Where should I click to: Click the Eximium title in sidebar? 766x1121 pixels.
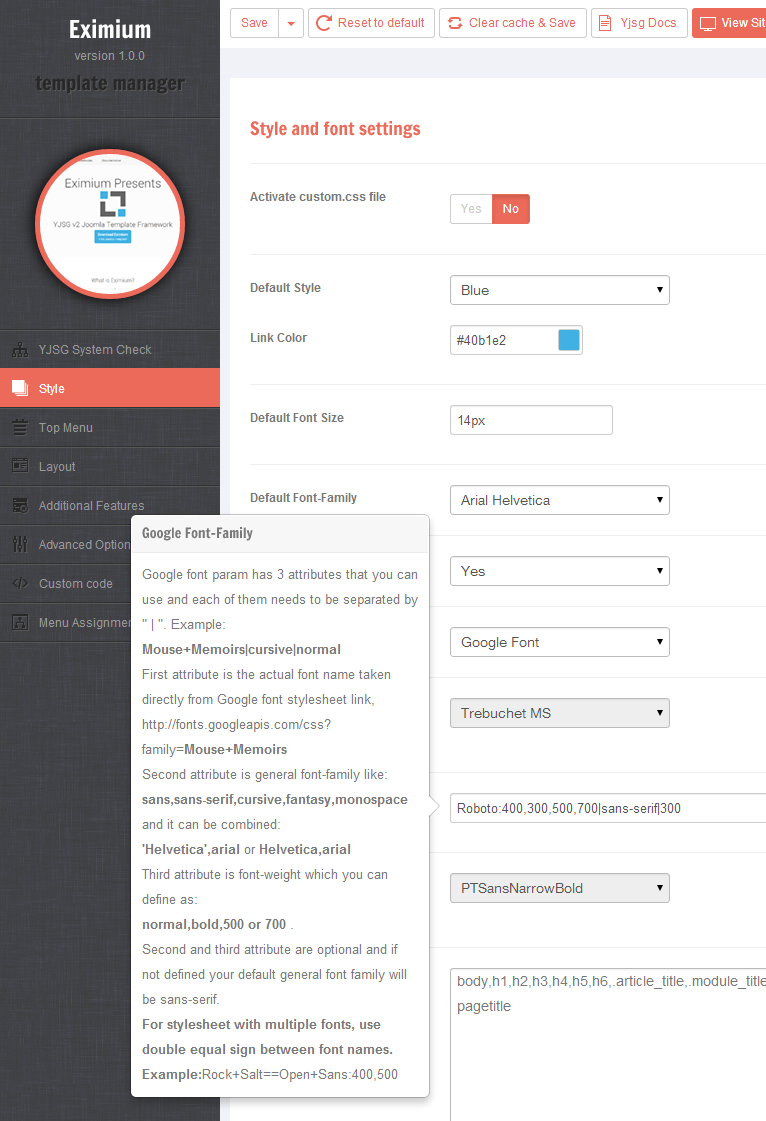click(110, 29)
